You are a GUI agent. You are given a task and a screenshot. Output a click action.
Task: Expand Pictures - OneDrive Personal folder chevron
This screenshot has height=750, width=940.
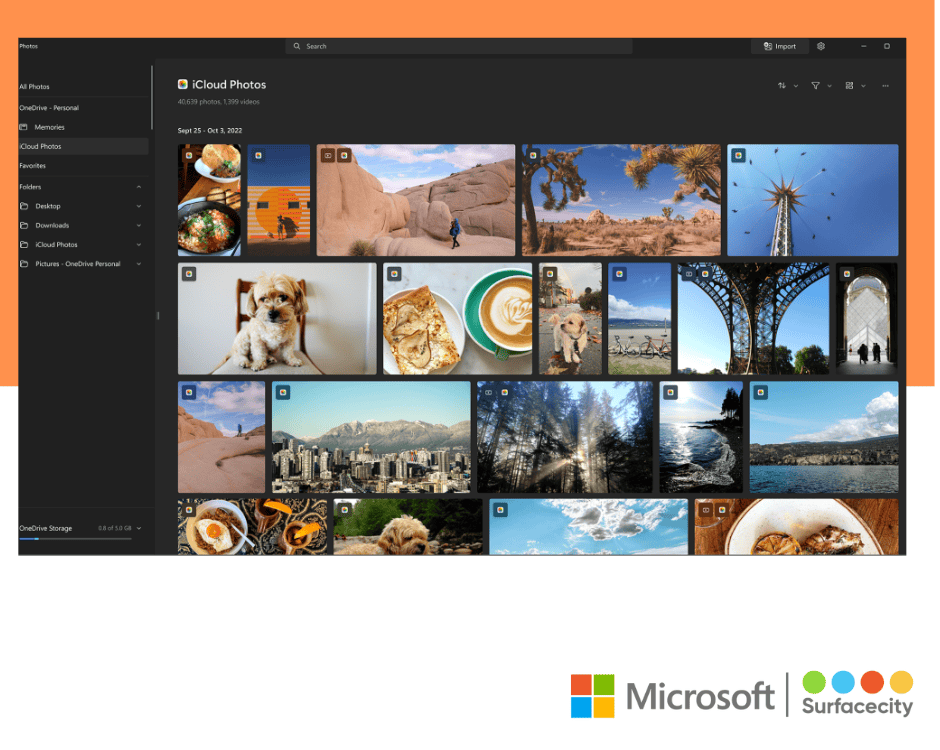point(139,264)
